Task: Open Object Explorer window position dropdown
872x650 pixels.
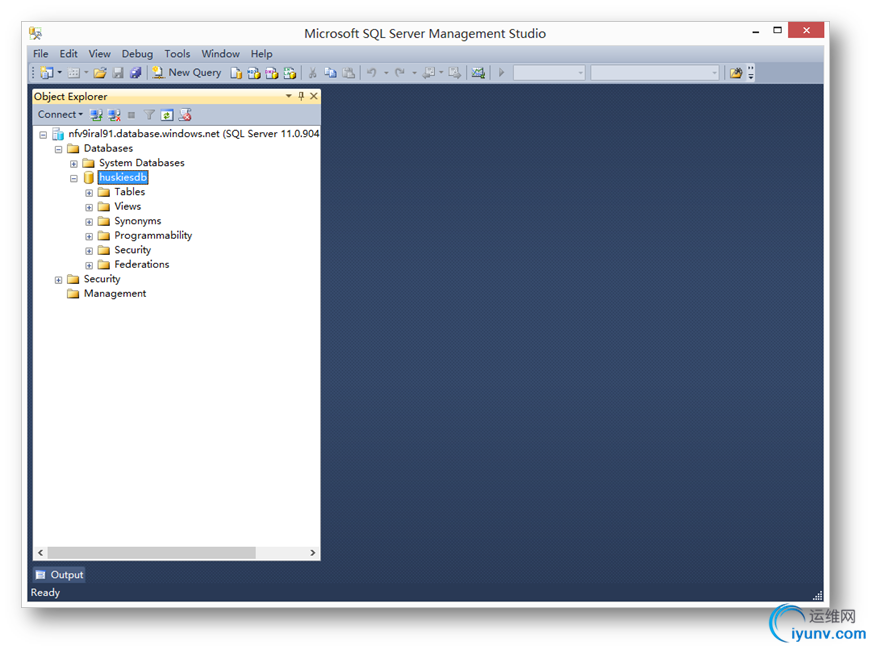Action: [289, 96]
